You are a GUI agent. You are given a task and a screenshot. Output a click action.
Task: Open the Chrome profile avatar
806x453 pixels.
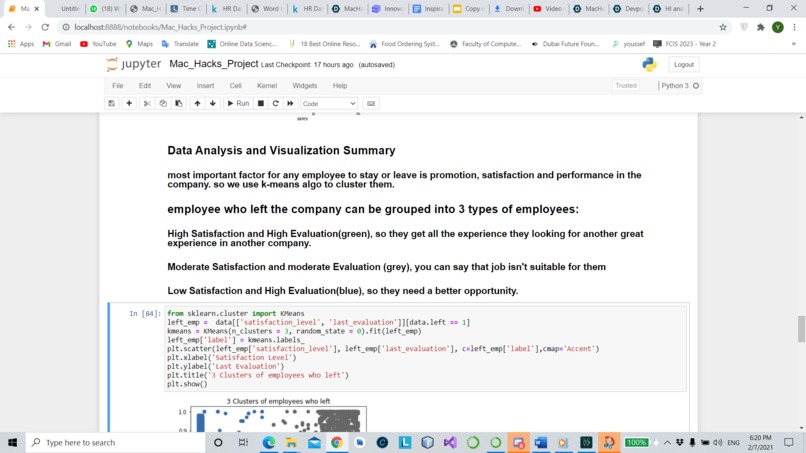[778, 27]
